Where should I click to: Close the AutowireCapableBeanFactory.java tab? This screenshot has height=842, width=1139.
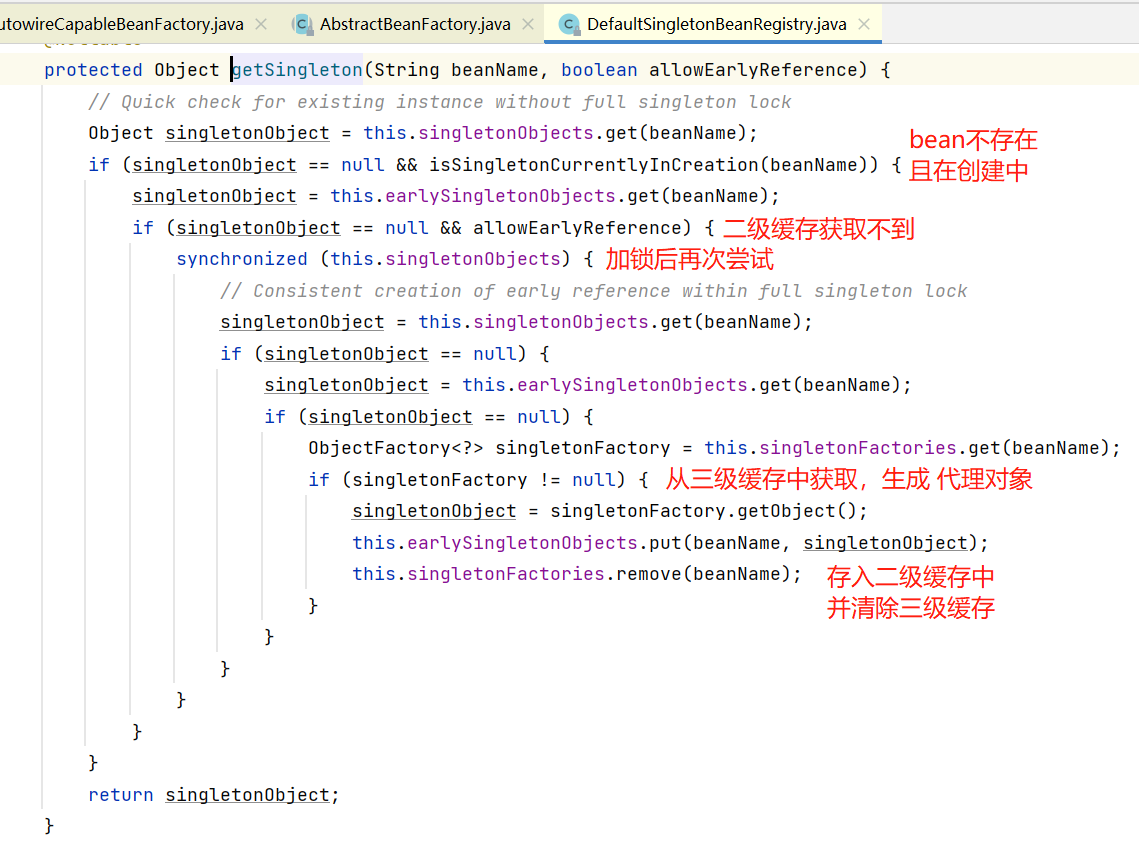pos(261,24)
